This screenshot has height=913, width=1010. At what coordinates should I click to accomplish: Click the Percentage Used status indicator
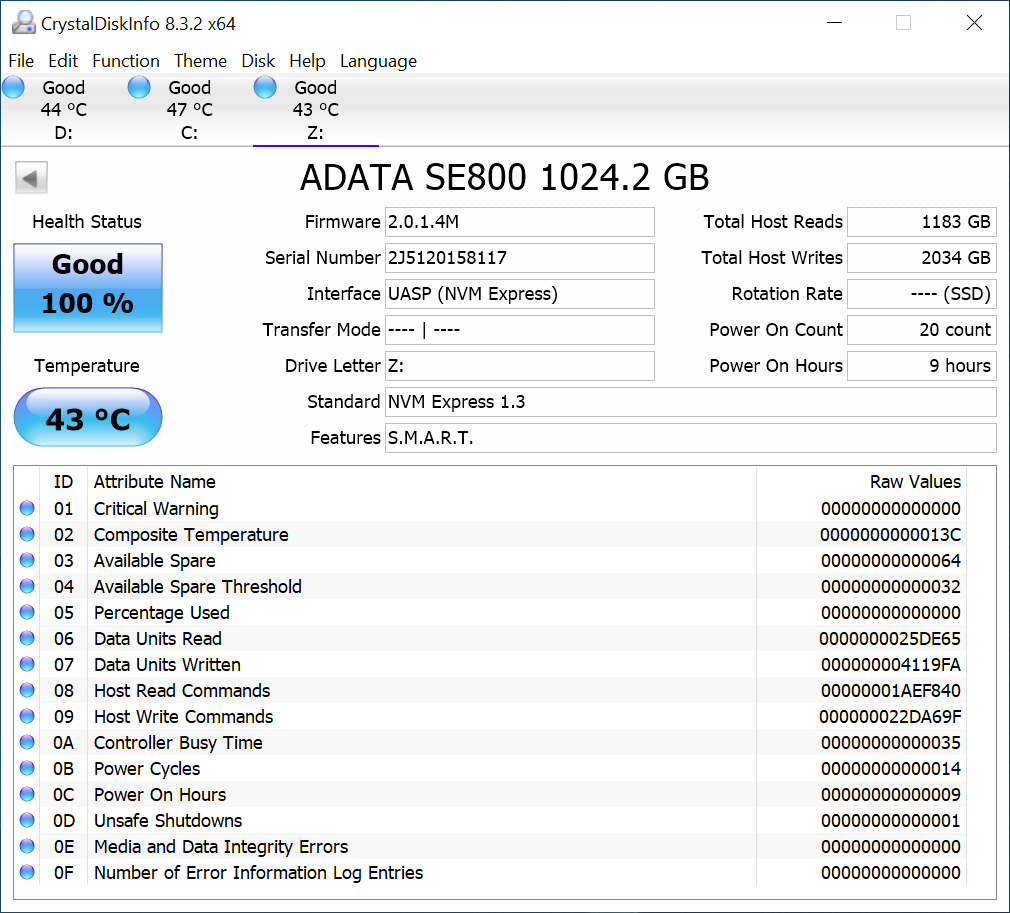click(x=27, y=613)
